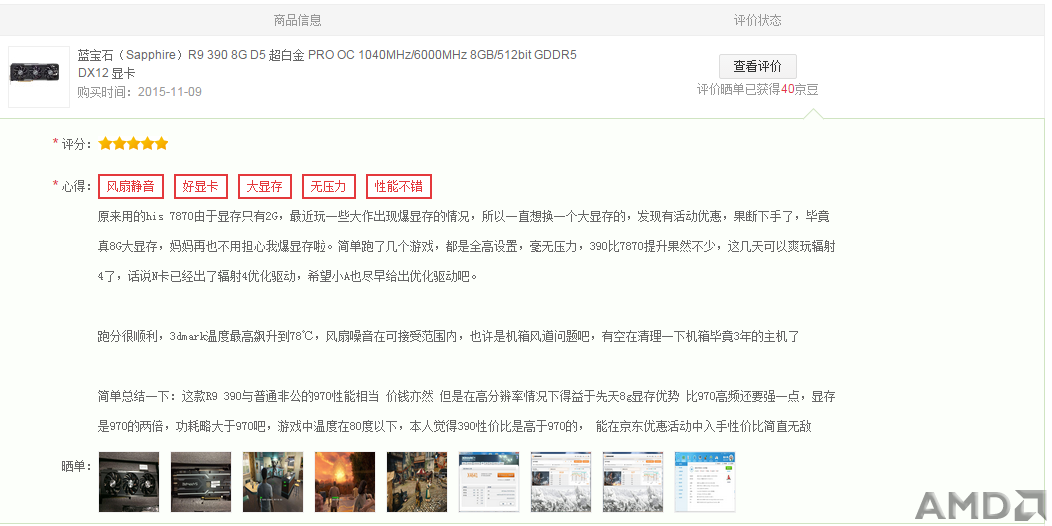Open the Sapphire R9 390 product title link

[x=327, y=64]
